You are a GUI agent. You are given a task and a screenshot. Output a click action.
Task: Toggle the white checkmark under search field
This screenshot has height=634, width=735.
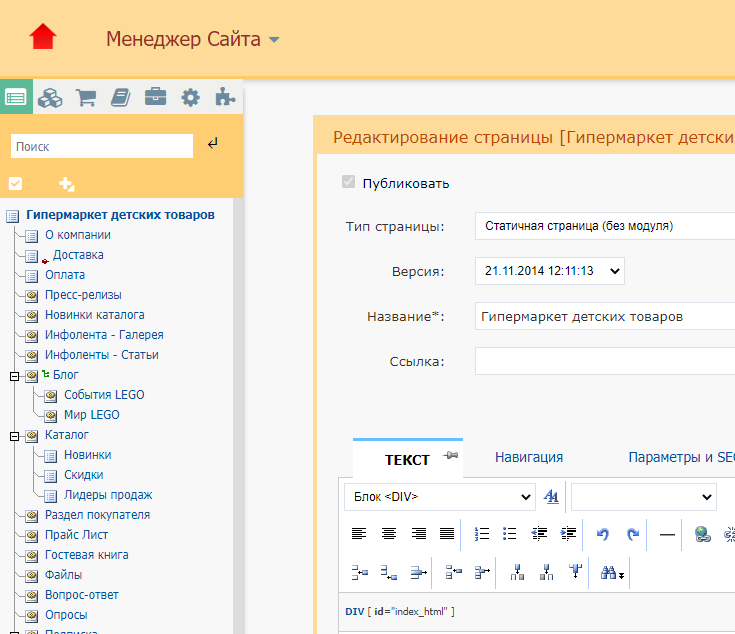point(15,184)
